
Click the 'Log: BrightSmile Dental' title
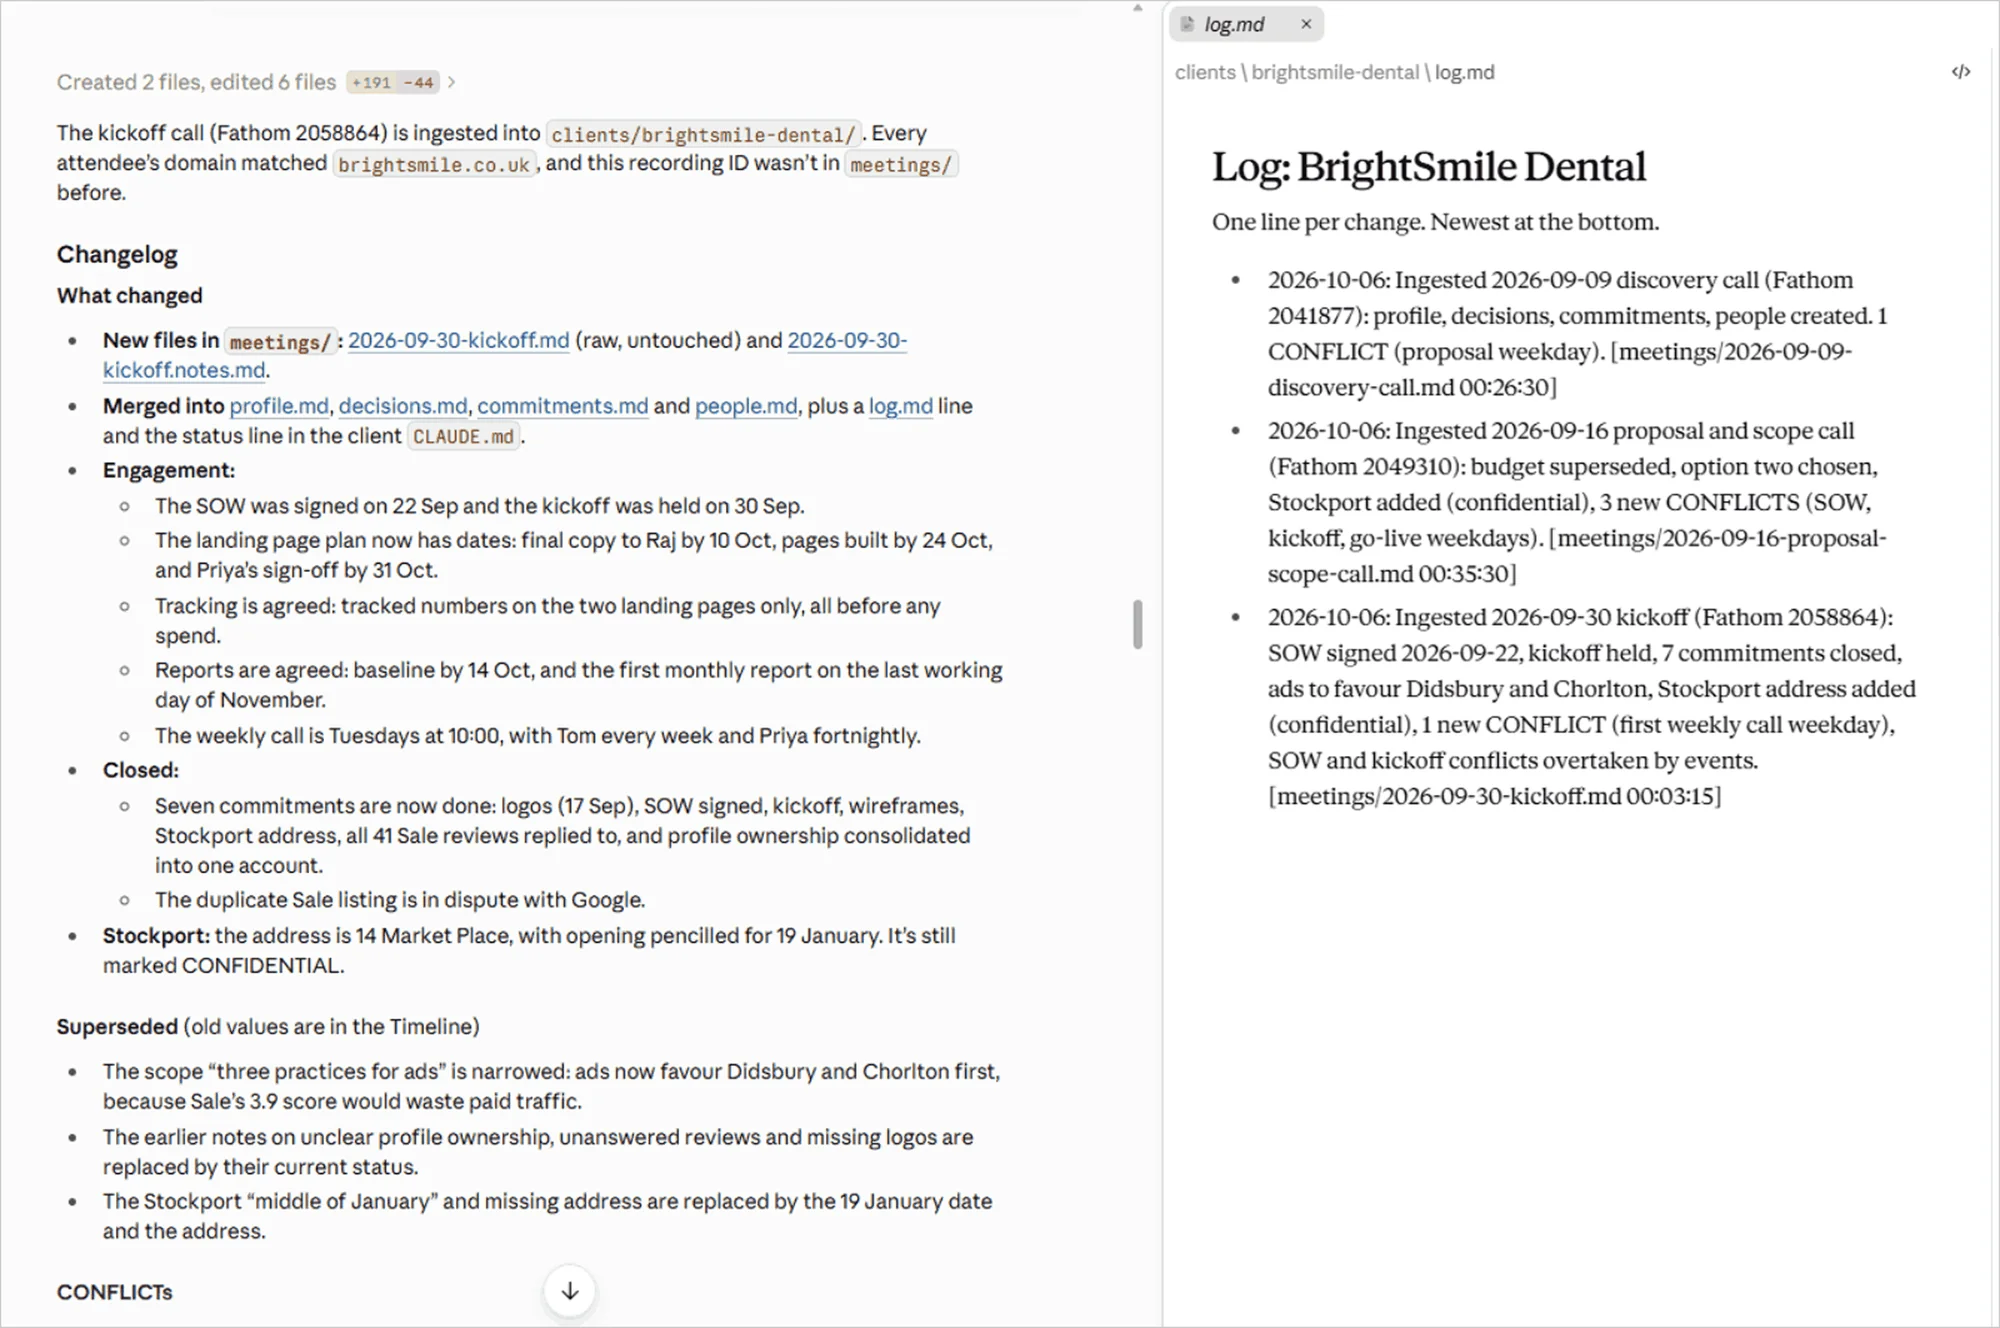pyautogui.click(x=1429, y=166)
